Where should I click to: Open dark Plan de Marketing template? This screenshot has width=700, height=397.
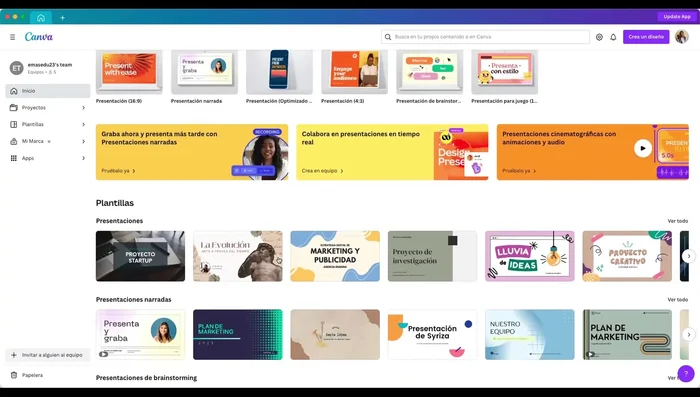coord(238,334)
